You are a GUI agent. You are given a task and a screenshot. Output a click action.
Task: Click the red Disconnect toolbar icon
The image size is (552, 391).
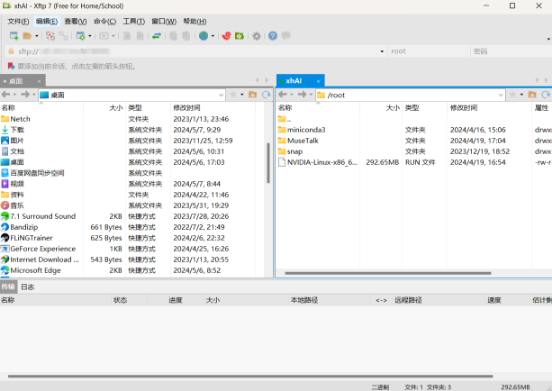point(50,36)
